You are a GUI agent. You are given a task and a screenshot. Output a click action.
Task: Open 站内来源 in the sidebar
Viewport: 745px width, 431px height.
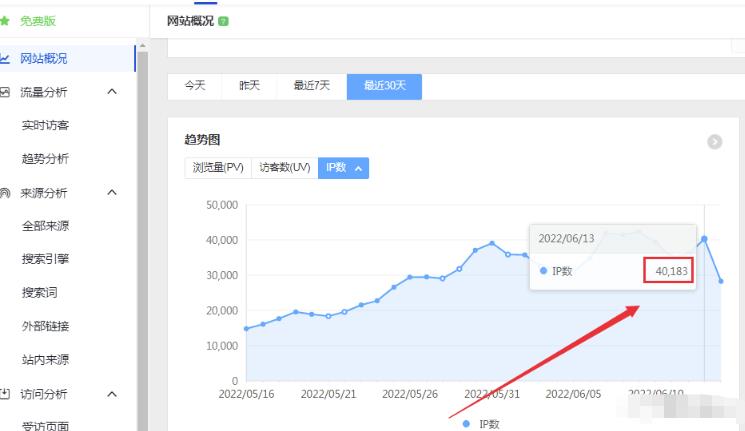(45, 360)
